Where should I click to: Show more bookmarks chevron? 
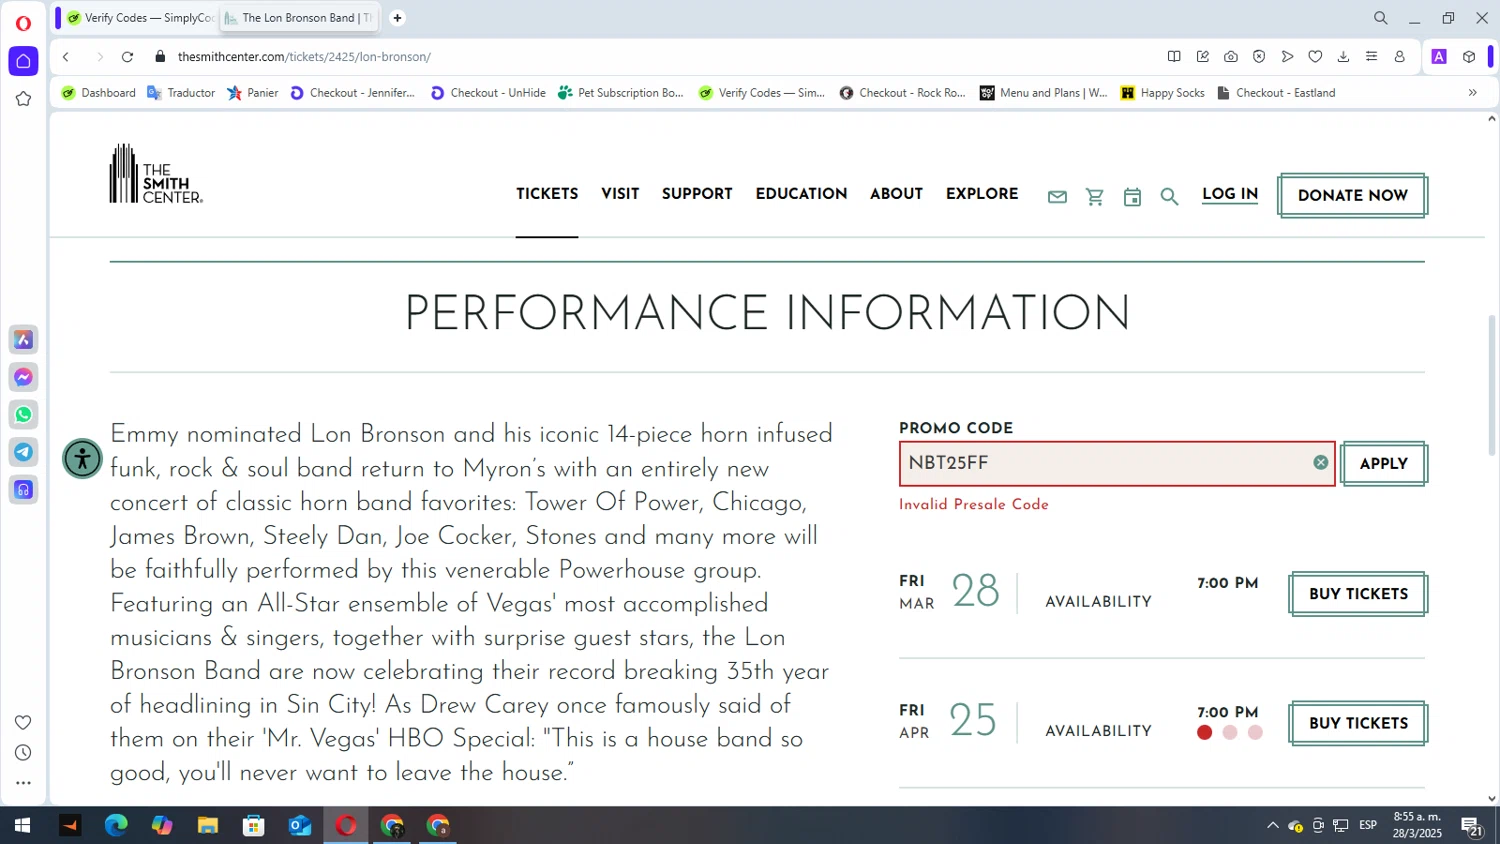coord(1472,93)
